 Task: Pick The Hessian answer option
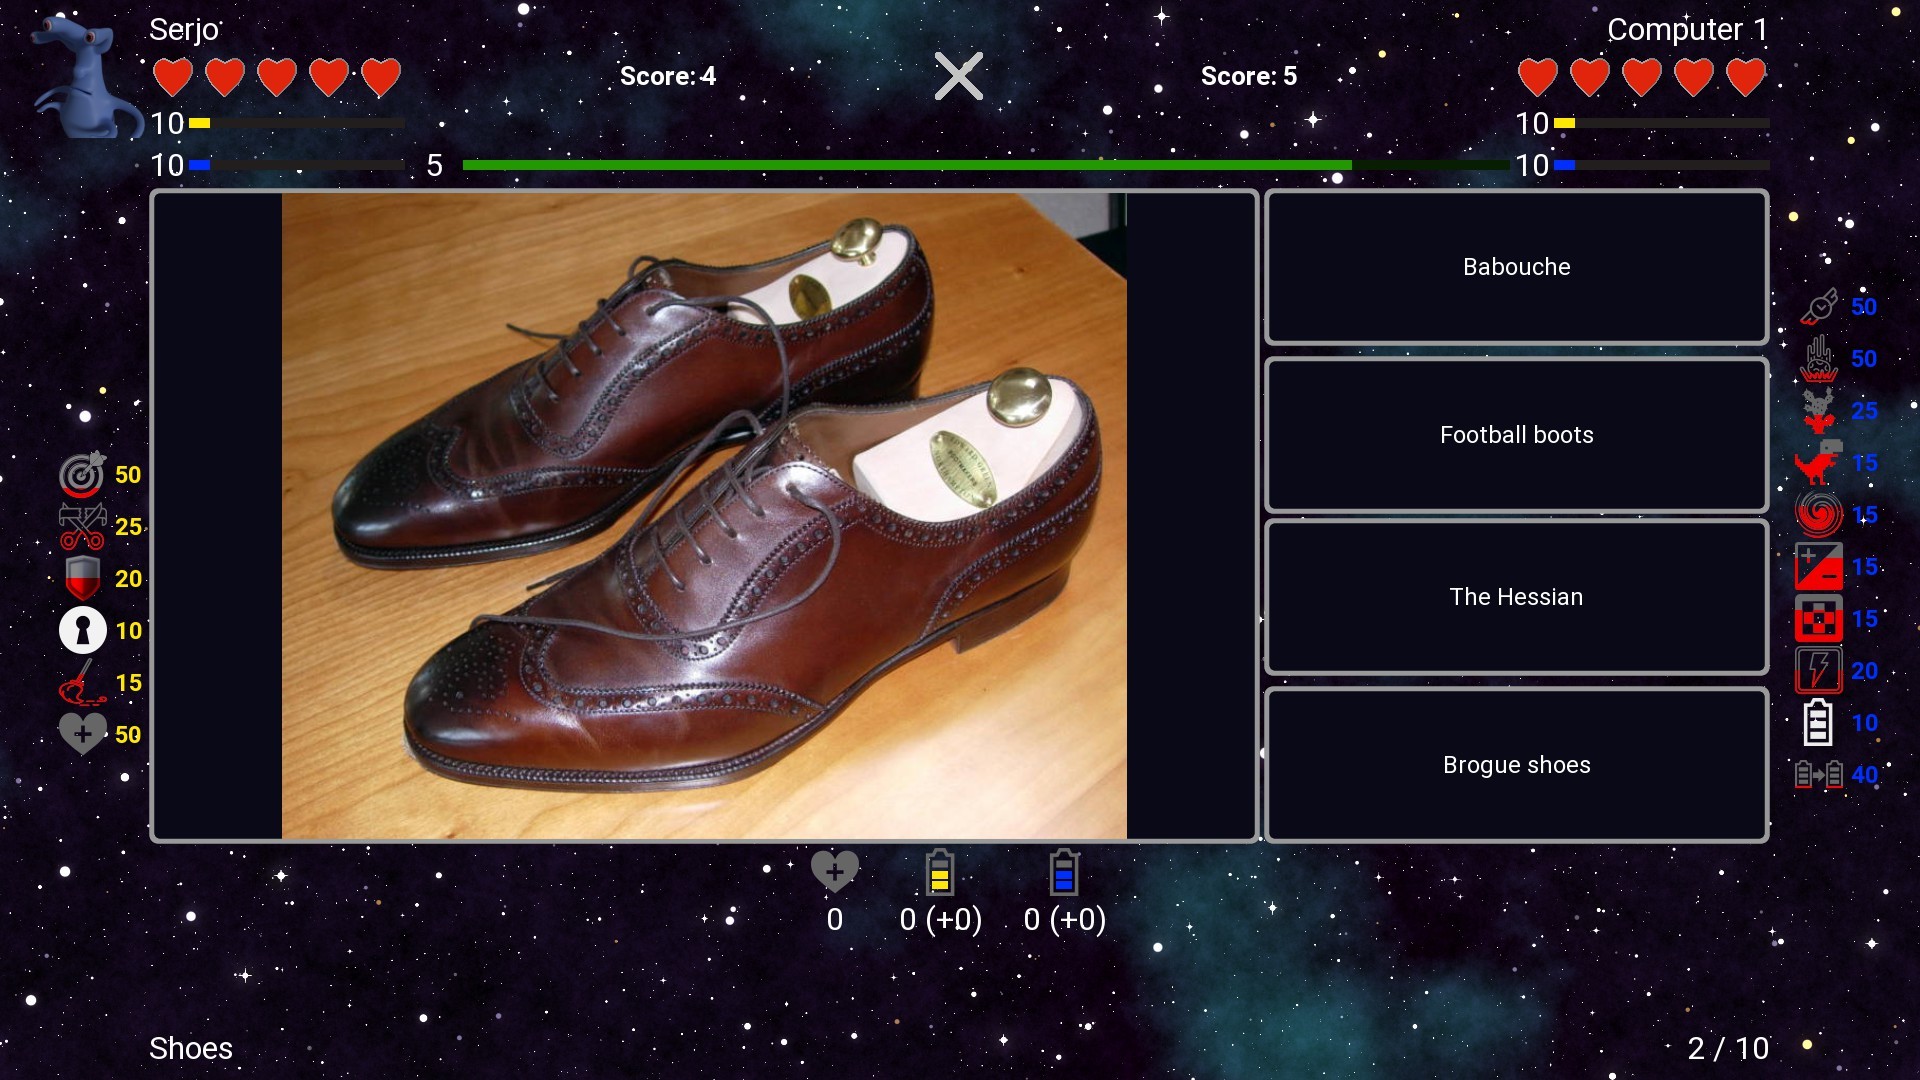coord(1515,597)
